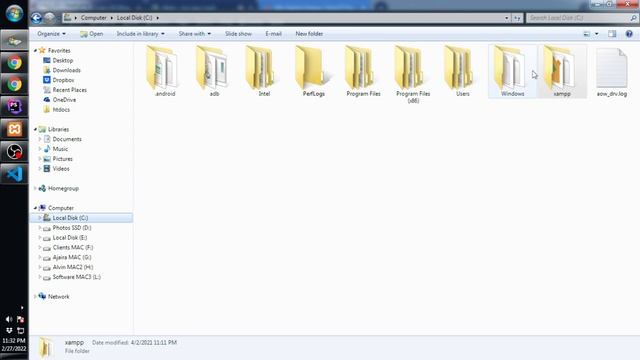
Task: Click the search magnifier icon
Action: [x=633, y=18]
